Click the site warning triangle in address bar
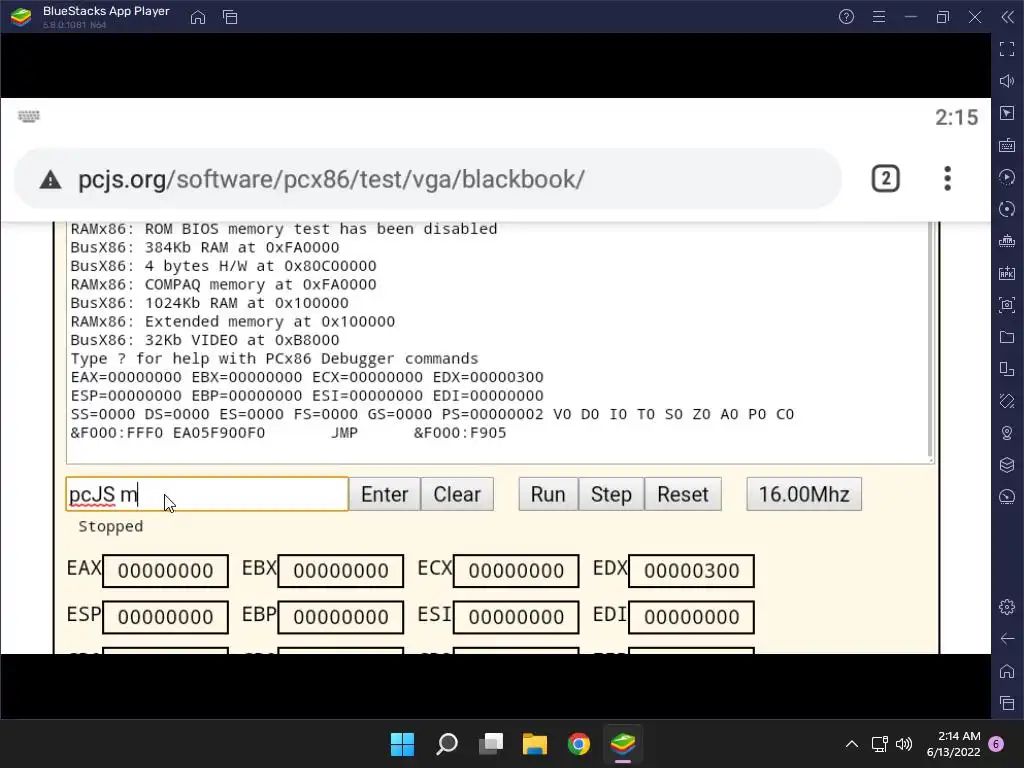 pyautogui.click(x=50, y=180)
